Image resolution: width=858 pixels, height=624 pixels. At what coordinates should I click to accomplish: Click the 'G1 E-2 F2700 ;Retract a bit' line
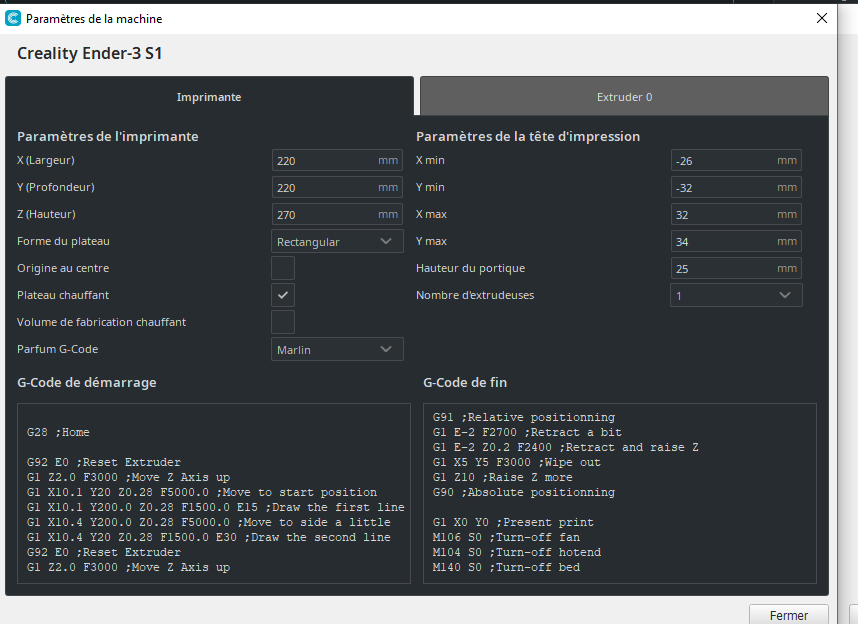click(x=527, y=432)
